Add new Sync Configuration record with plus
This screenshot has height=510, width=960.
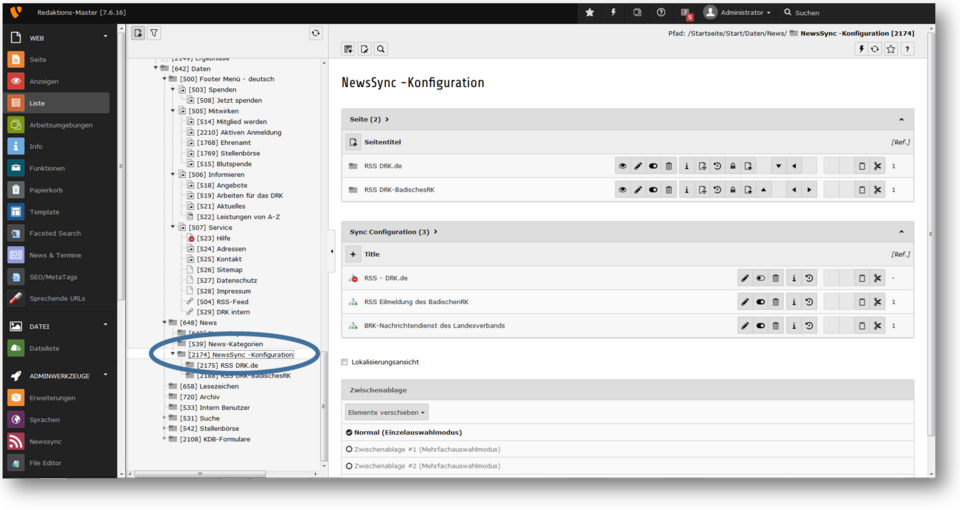point(353,254)
